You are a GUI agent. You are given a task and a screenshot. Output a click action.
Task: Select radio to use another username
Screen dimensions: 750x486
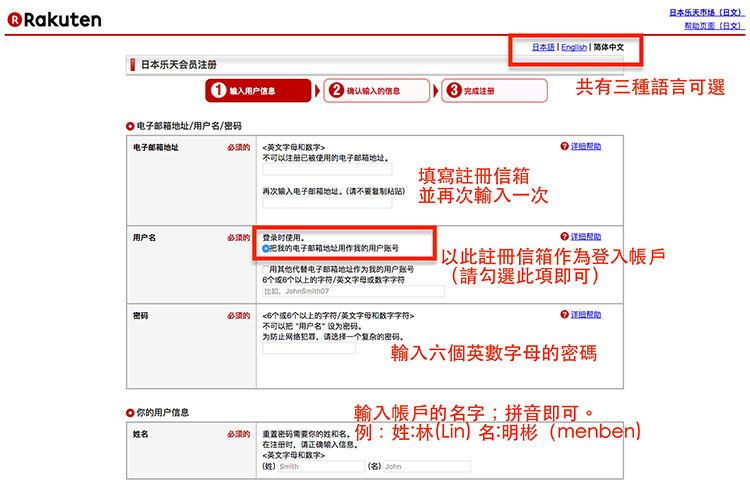coord(266,270)
